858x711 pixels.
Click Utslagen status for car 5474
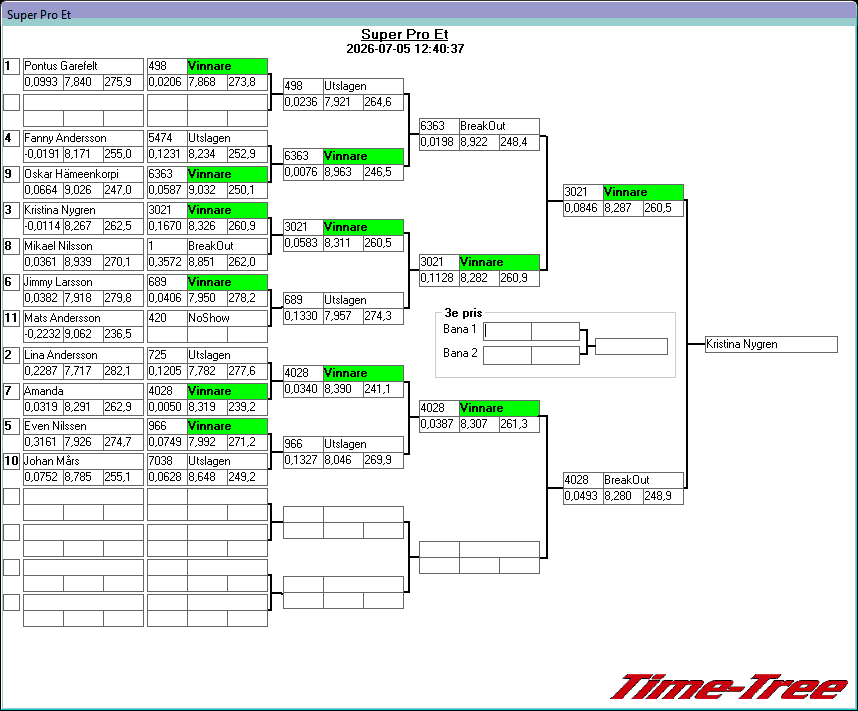pyautogui.click(x=227, y=138)
